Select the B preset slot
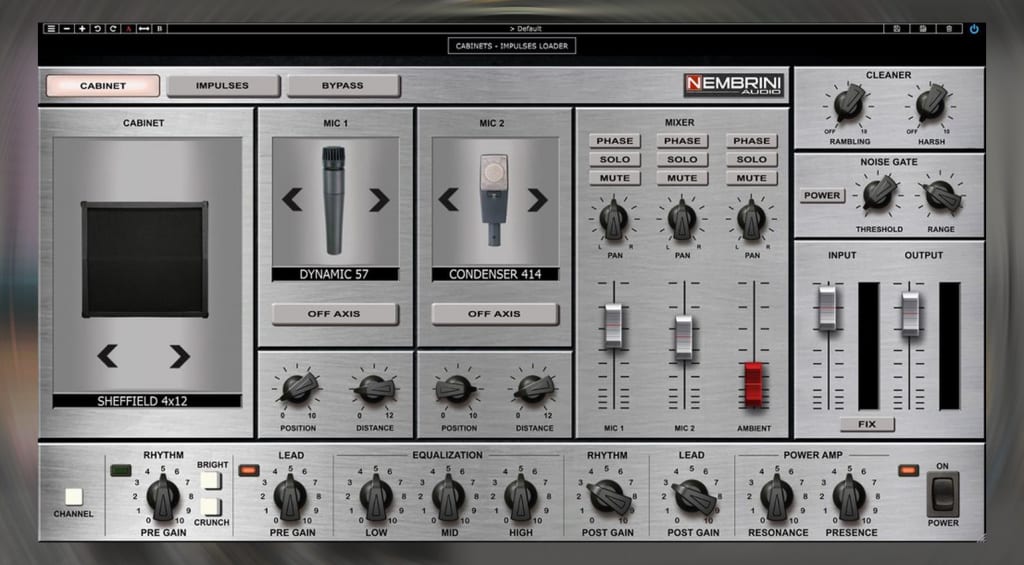Image resolution: width=1024 pixels, height=565 pixels. pyautogui.click(x=159, y=29)
